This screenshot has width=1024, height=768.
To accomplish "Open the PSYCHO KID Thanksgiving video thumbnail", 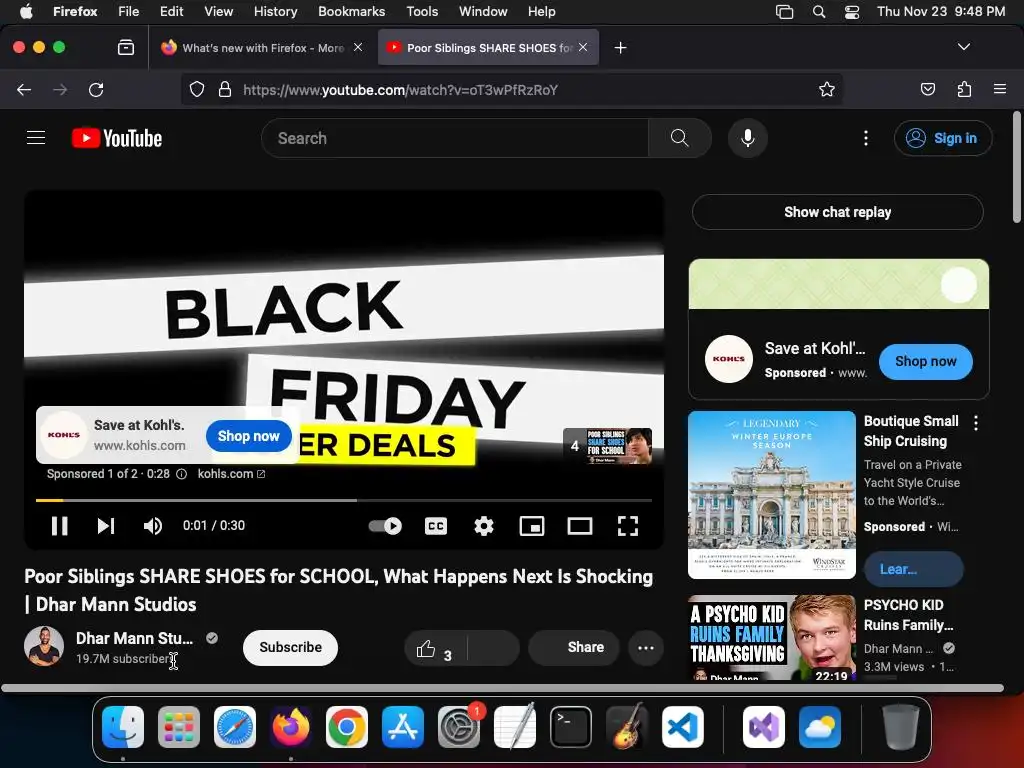I will [771, 637].
